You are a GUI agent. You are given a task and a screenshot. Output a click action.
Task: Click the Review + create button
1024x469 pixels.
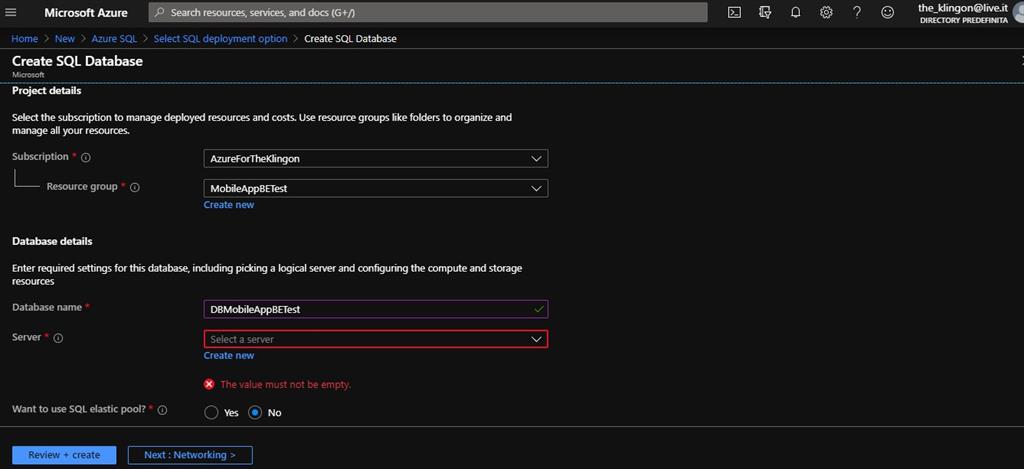64,455
